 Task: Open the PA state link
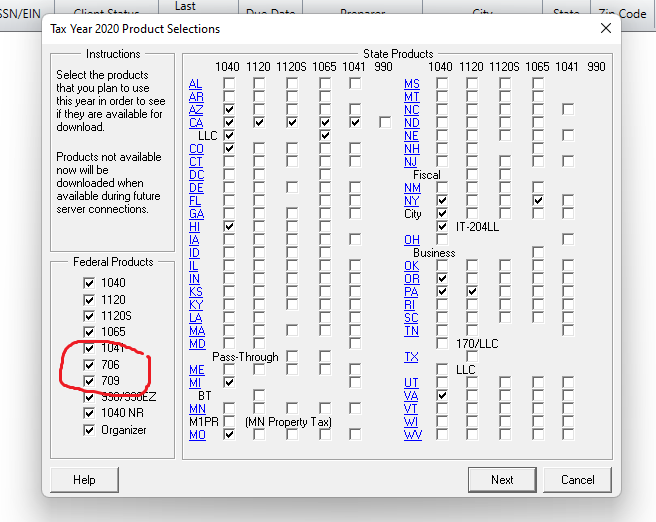coord(411,291)
